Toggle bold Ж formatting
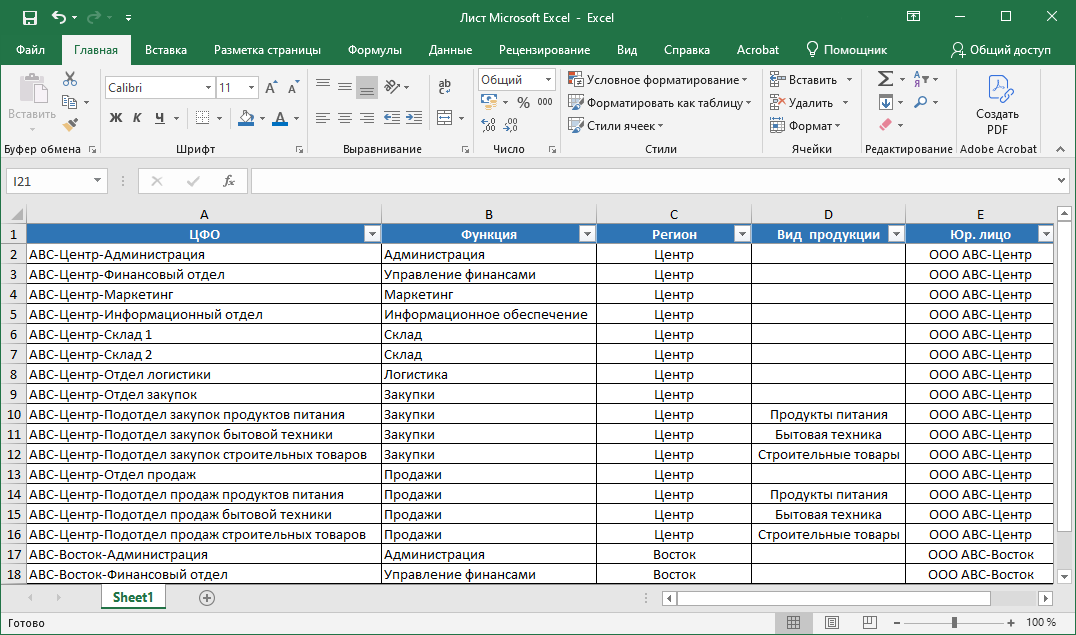Viewport: 1076px width, 635px height. point(115,118)
